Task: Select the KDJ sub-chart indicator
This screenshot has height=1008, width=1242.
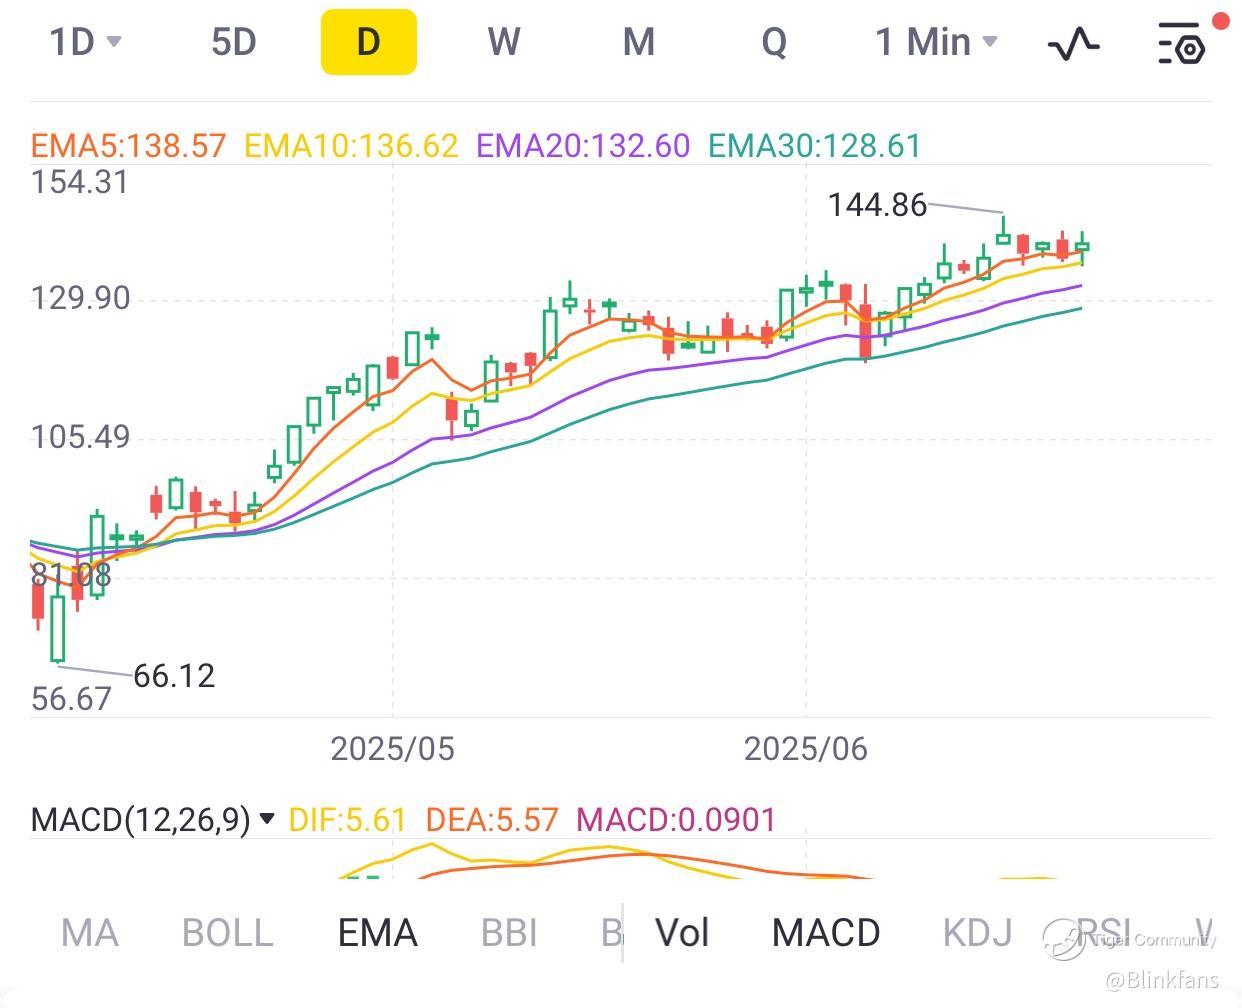Action: click(x=977, y=933)
